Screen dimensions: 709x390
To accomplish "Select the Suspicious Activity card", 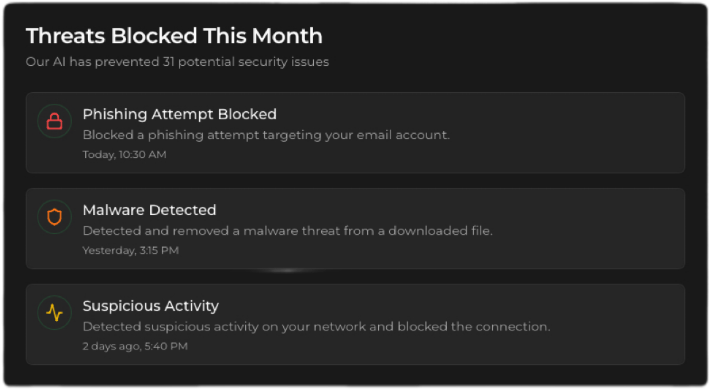I will (355, 324).
